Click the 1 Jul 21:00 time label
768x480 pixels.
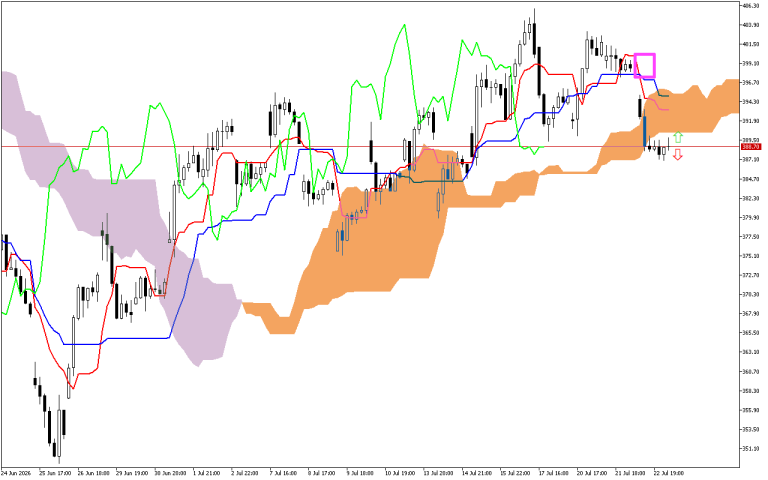tap(206, 473)
